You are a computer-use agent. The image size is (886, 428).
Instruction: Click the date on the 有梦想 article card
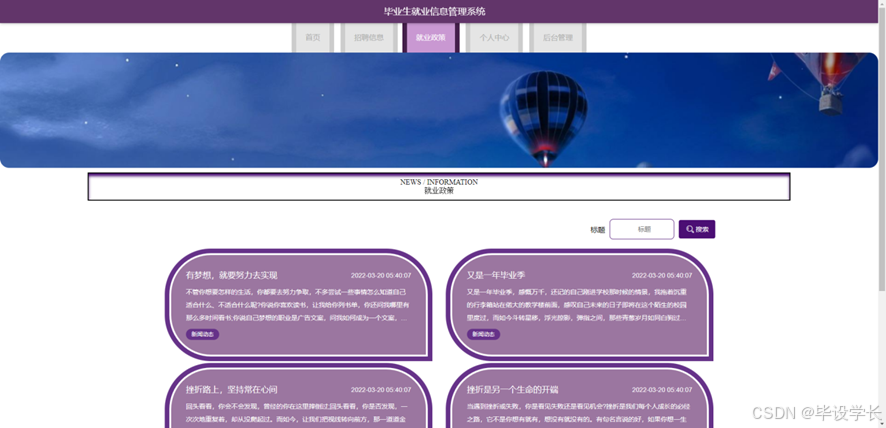point(381,276)
